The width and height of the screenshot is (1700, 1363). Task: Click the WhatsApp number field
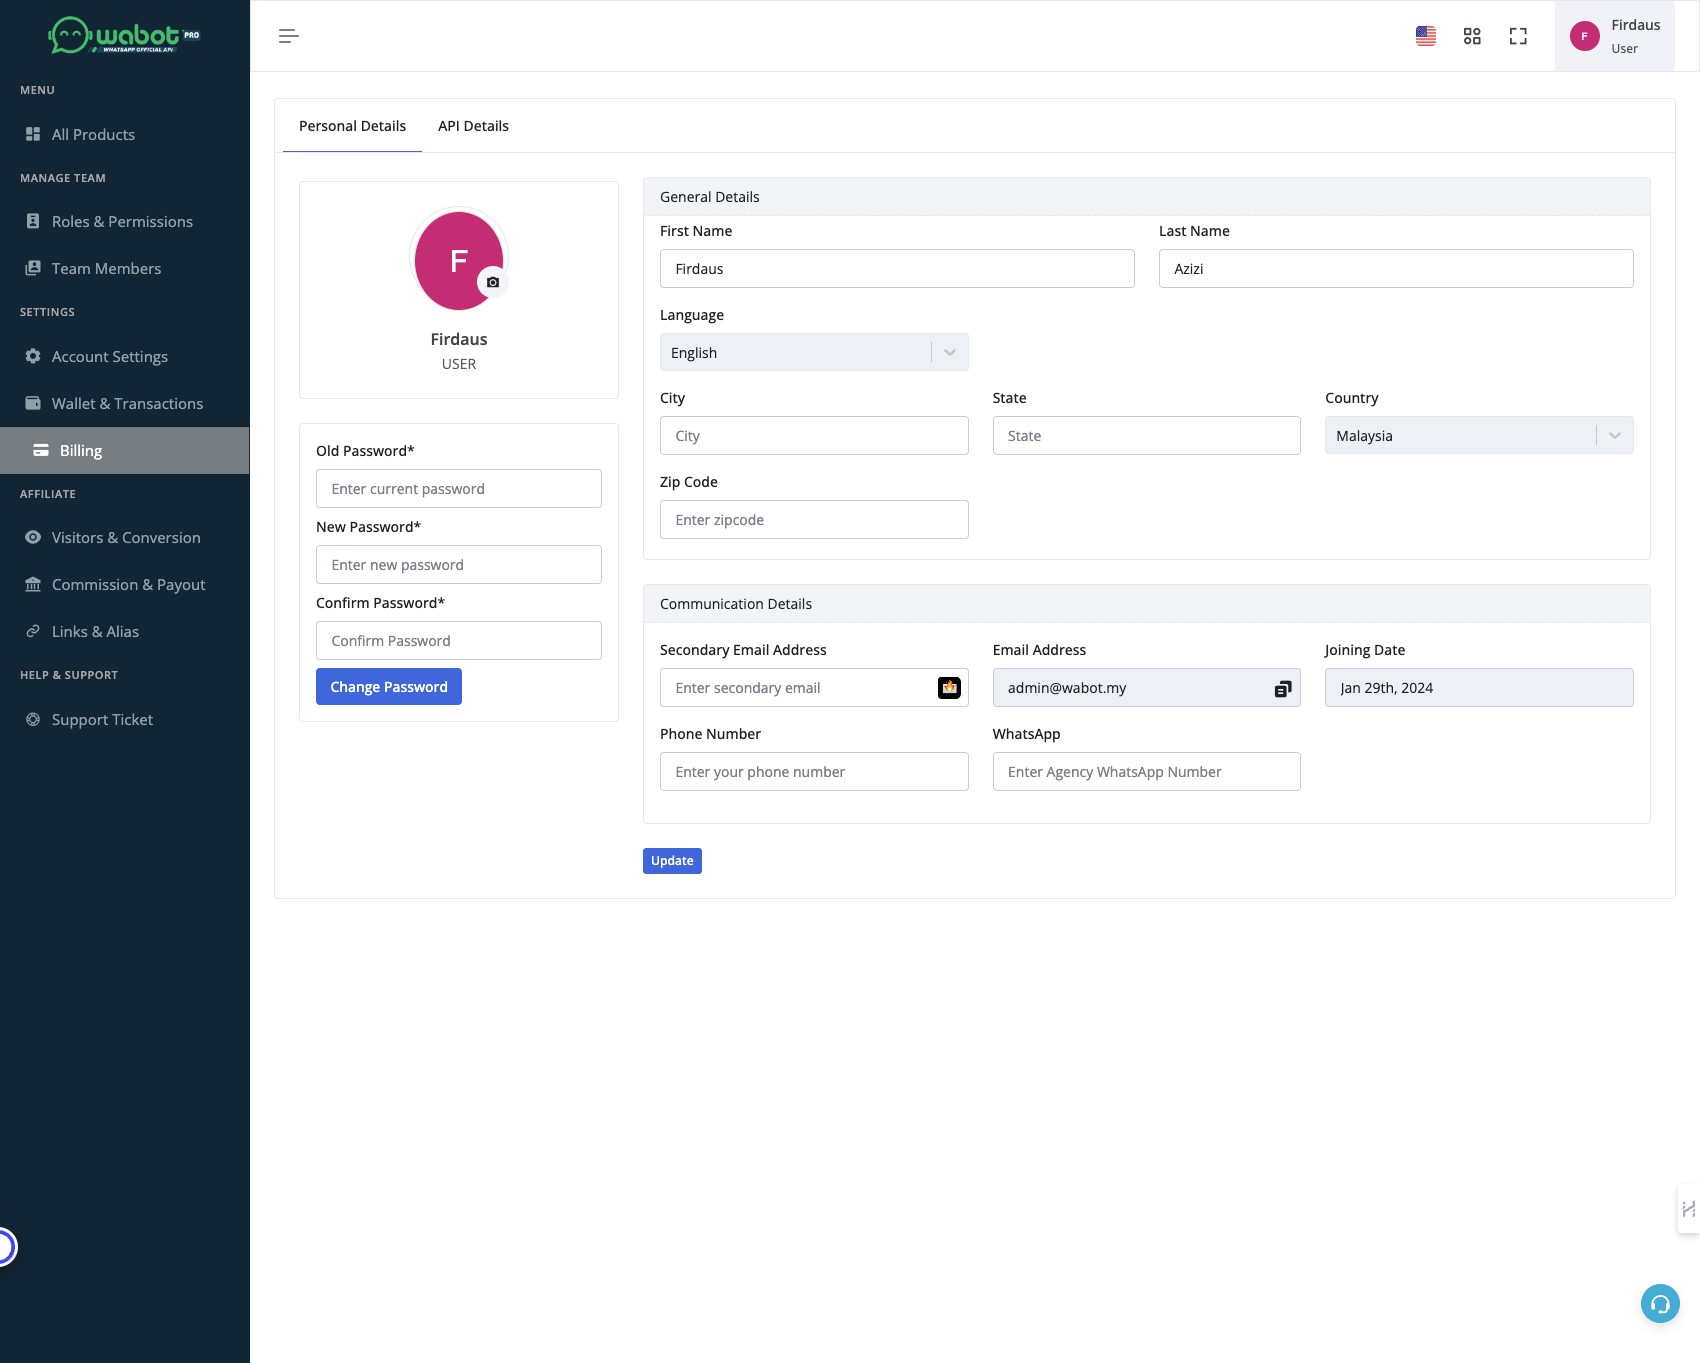pyautogui.click(x=1146, y=771)
